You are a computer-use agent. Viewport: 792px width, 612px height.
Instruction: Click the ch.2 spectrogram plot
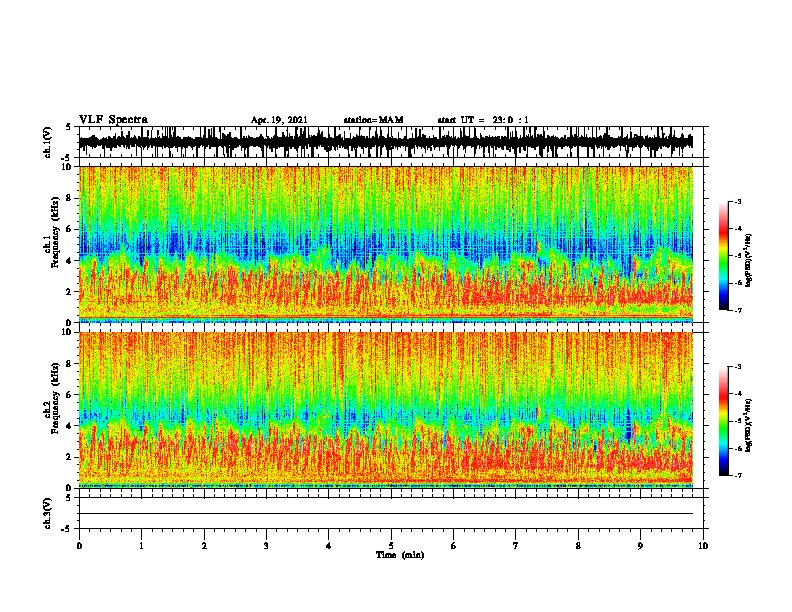click(386, 410)
